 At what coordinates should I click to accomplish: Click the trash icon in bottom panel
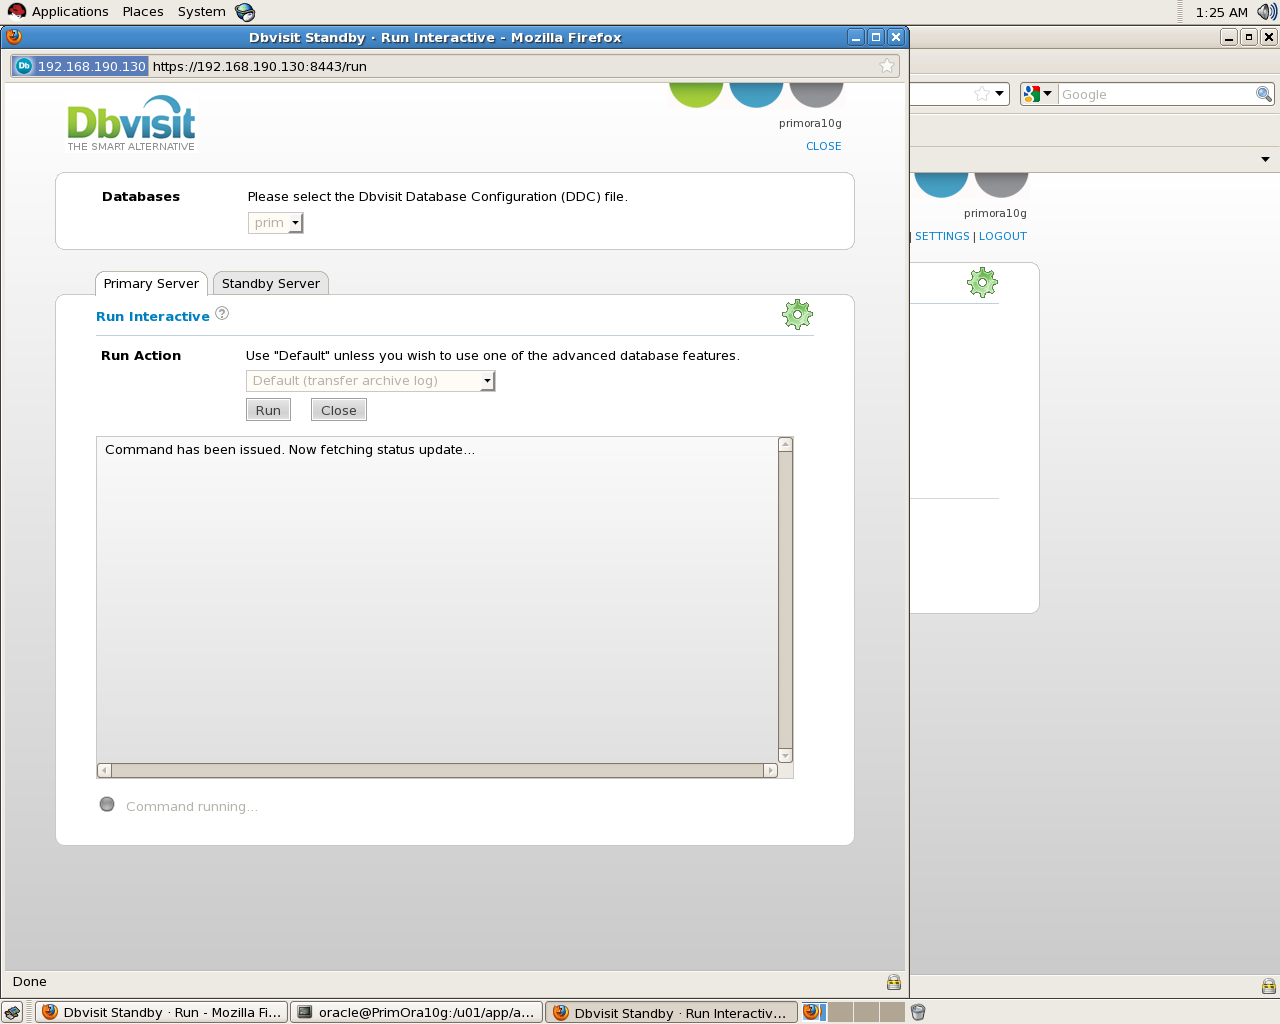[918, 1012]
